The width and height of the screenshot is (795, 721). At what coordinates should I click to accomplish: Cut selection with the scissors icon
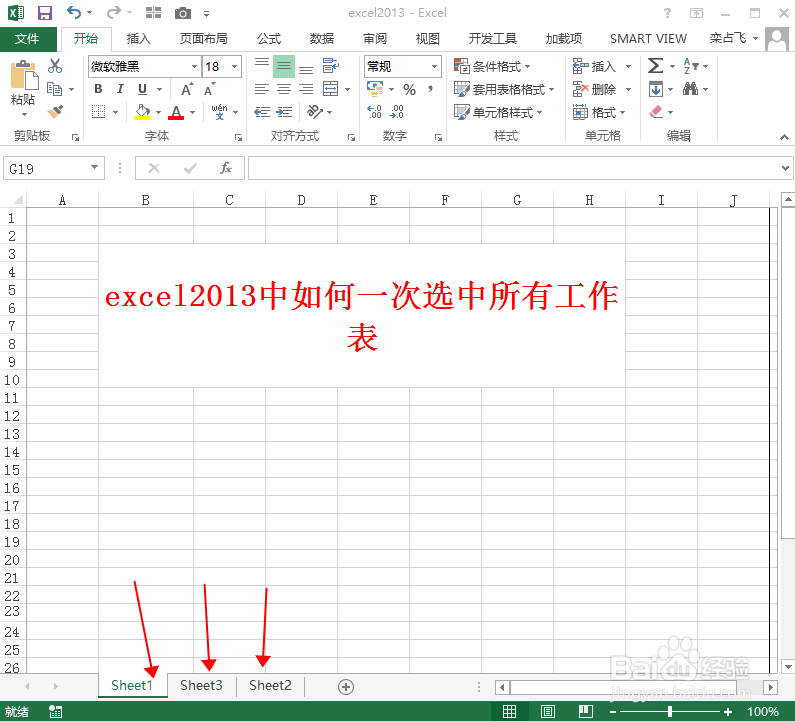pyautogui.click(x=55, y=66)
